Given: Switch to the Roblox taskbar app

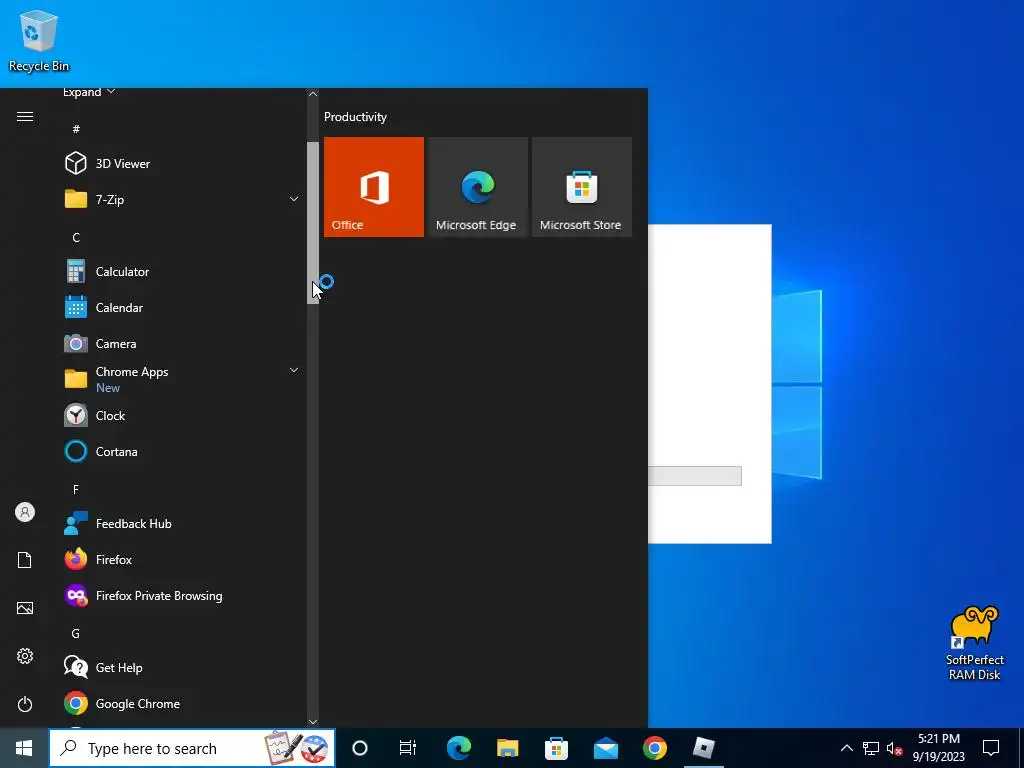Looking at the screenshot, I should tap(703, 748).
